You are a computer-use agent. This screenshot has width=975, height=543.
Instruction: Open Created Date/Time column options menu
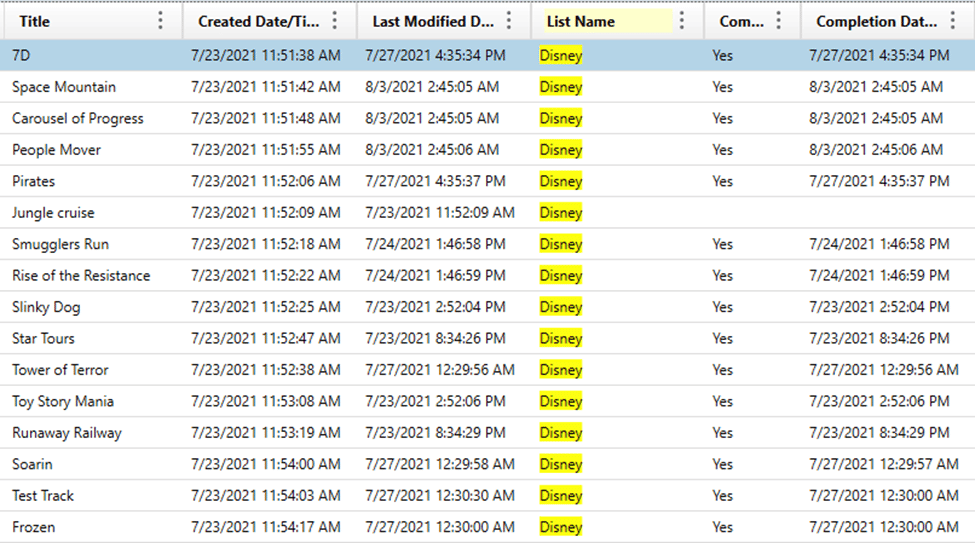click(335, 21)
